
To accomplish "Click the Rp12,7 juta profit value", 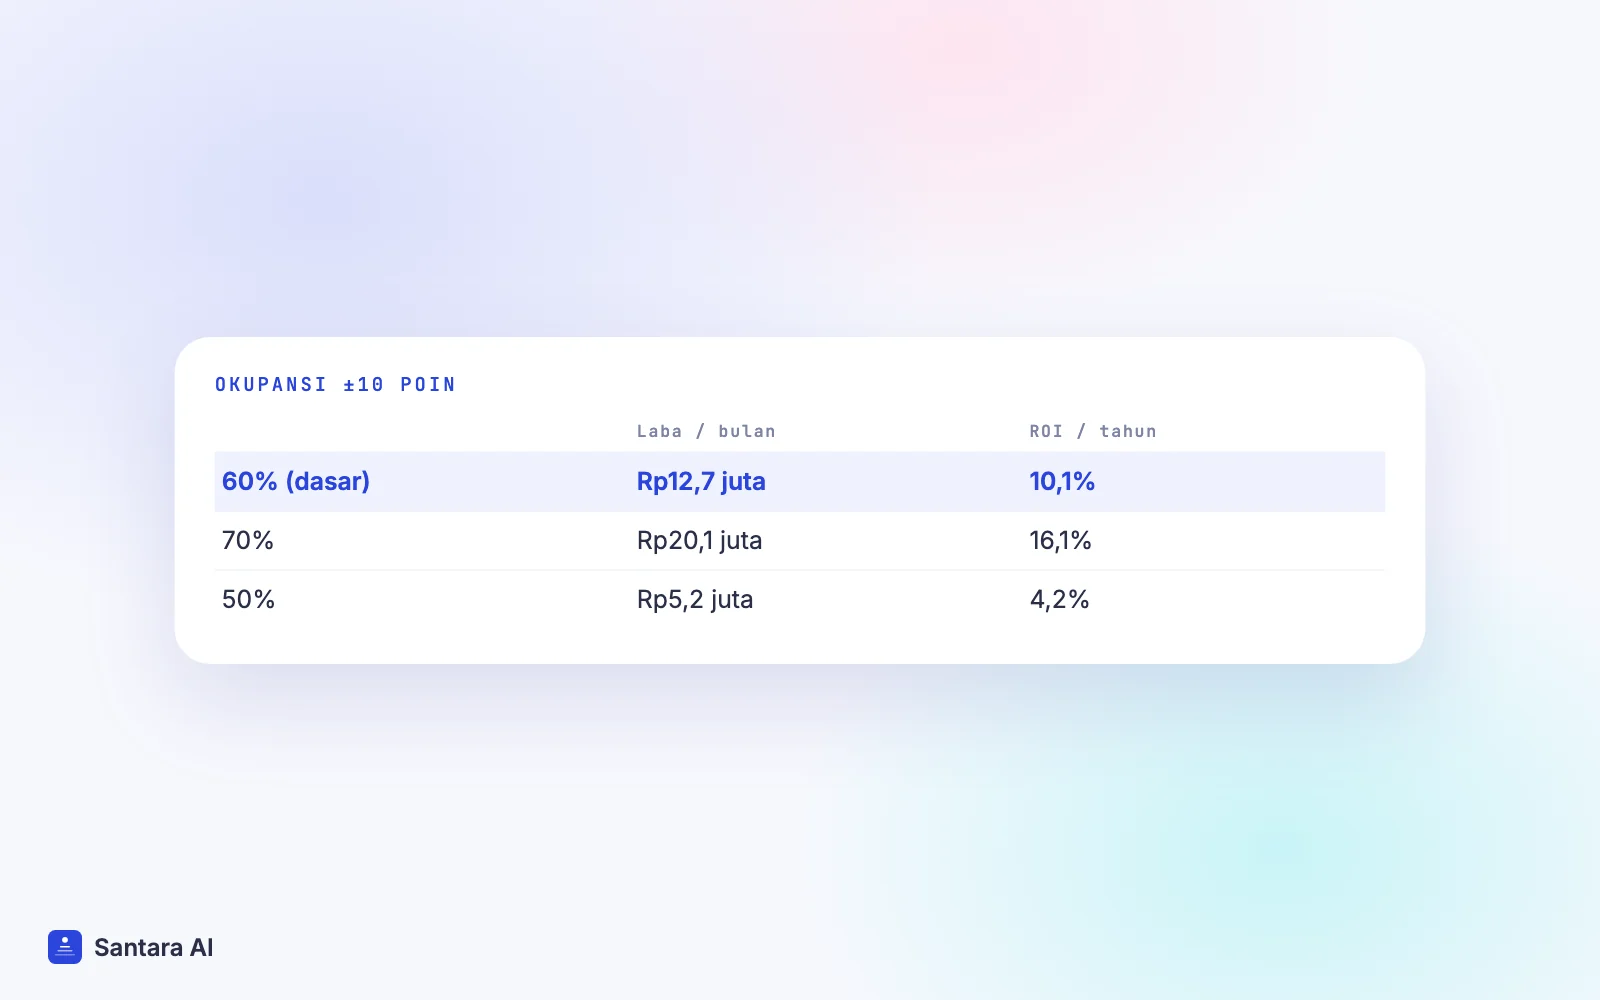I will tap(701, 482).
